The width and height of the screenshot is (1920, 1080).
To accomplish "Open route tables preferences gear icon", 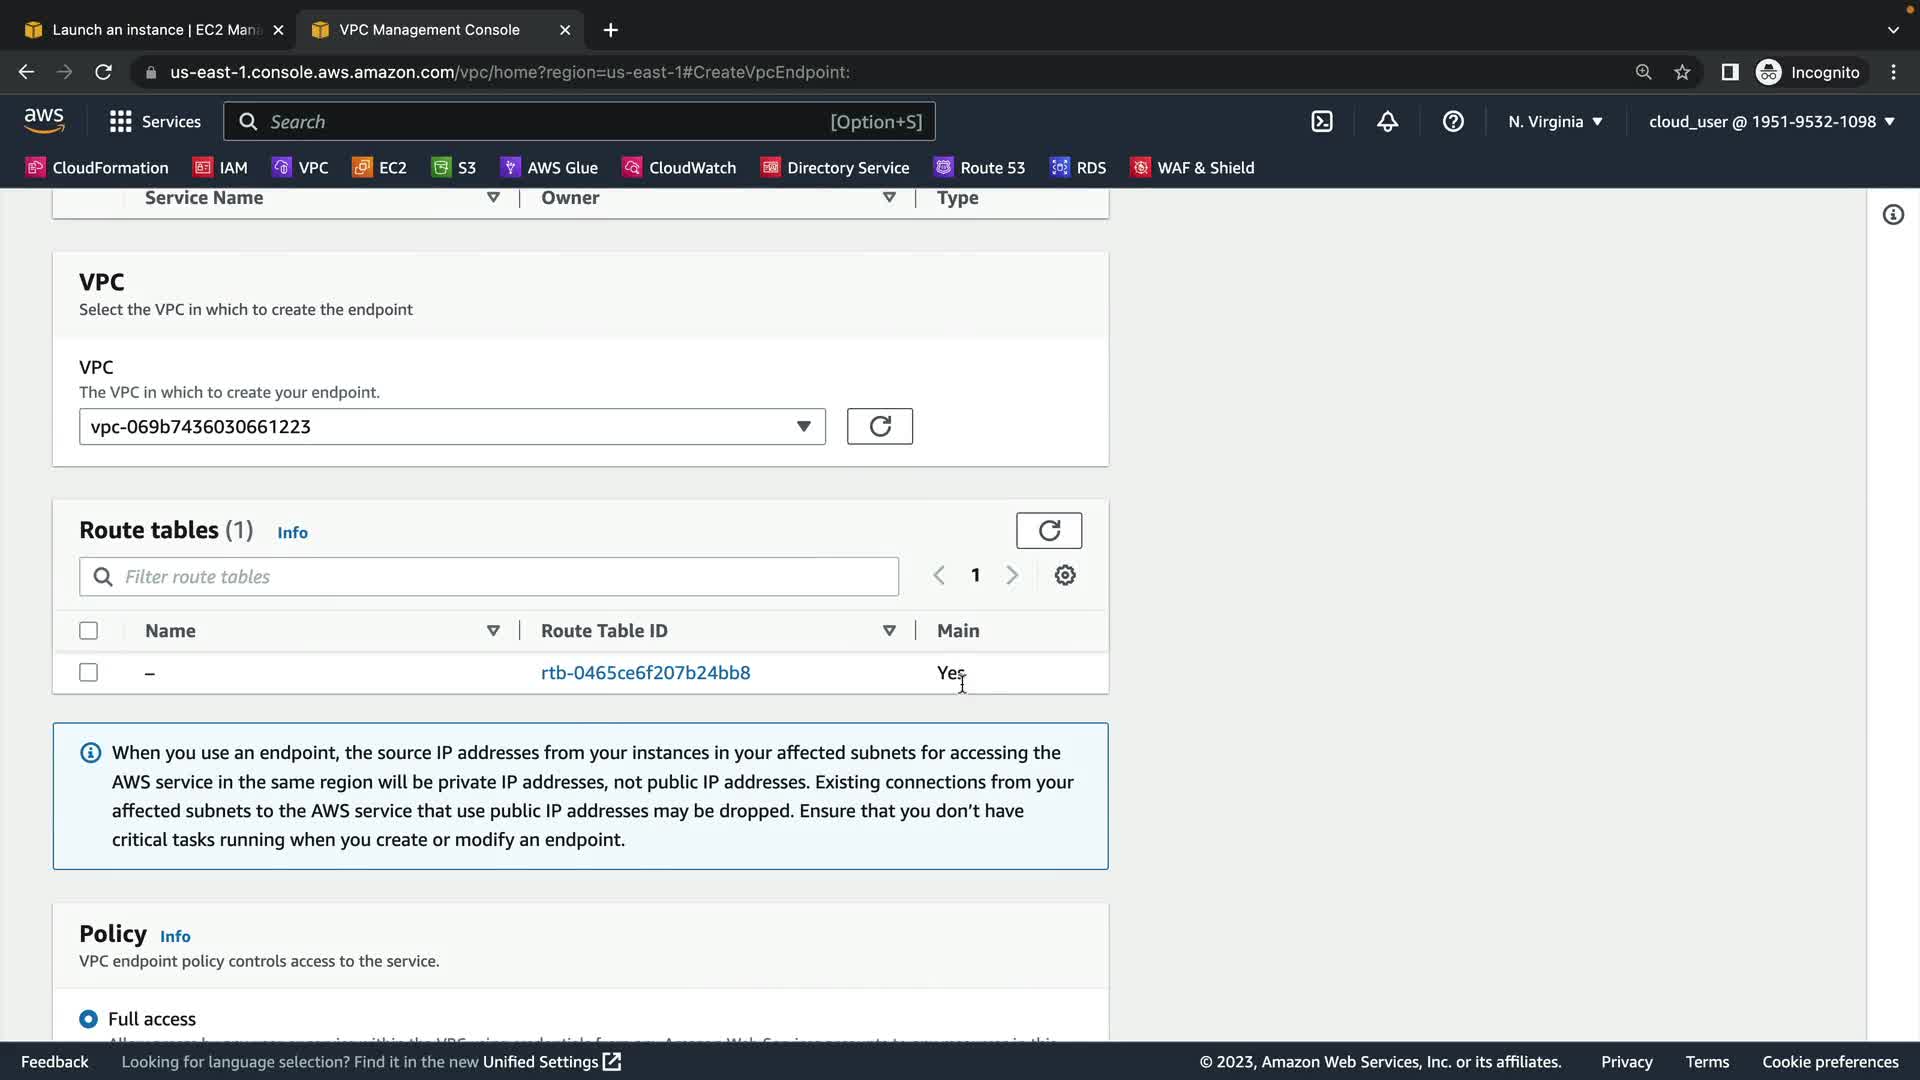I will [1065, 575].
